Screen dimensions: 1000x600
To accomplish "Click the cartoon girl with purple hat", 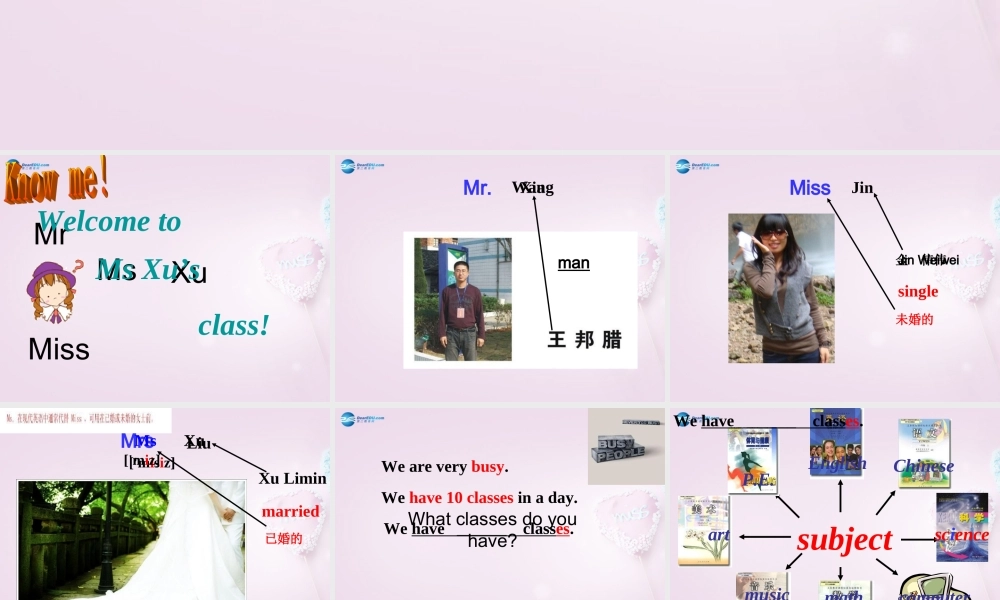I will click(x=50, y=290).
